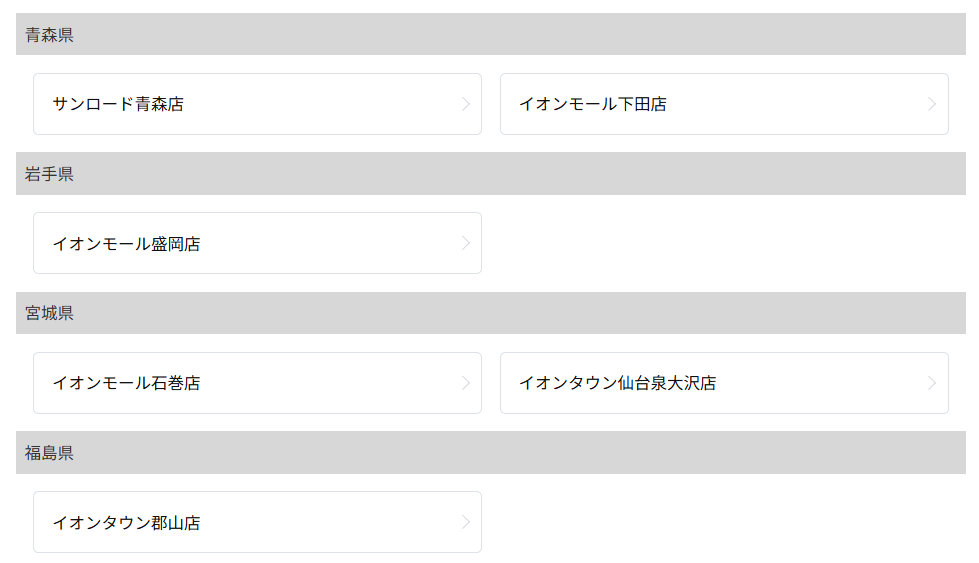Viewport: 979px width, 563px height.
Task: Click the only store card under 福島県
Action: 257,522
